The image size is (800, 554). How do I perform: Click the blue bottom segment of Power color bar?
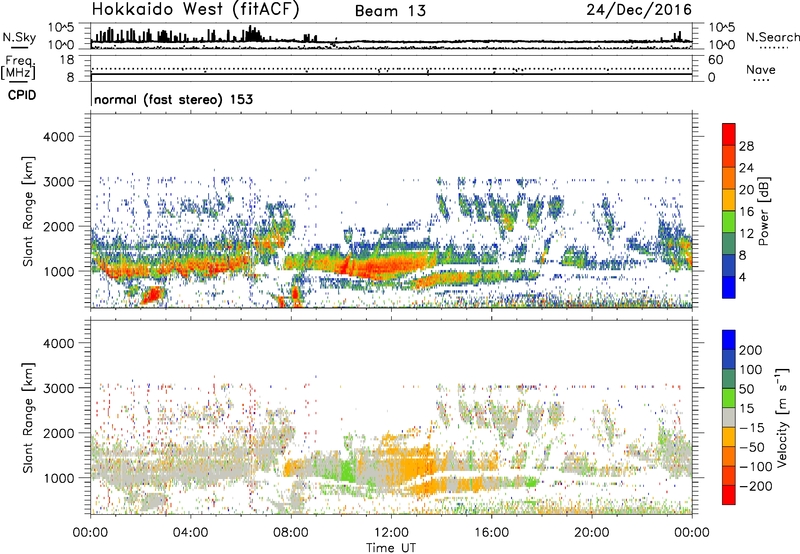pos(729,287)
